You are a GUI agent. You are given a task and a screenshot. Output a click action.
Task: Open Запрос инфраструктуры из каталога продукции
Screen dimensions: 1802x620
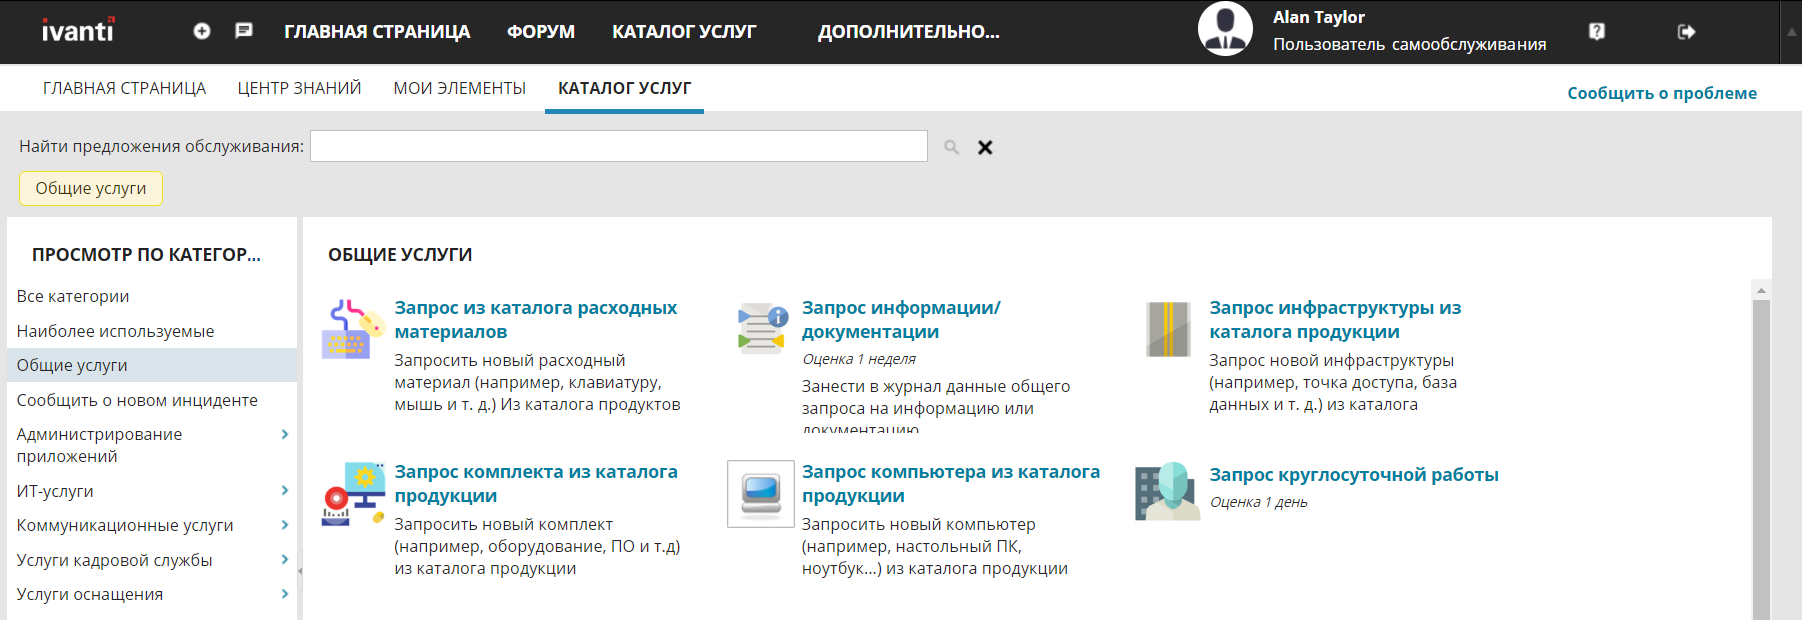pyautogui.click(x=1335, y=320)
